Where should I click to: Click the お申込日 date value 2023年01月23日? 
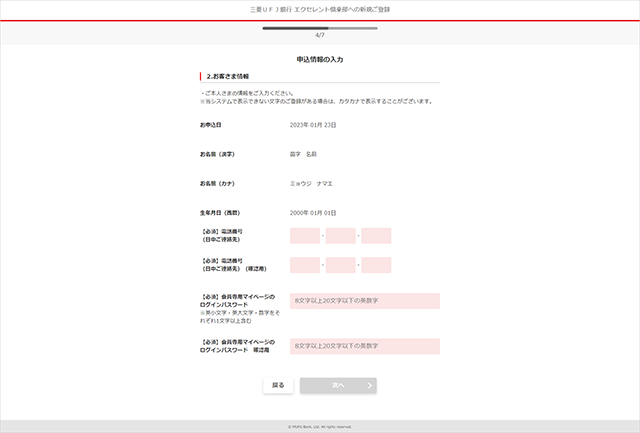coord(313,125)
